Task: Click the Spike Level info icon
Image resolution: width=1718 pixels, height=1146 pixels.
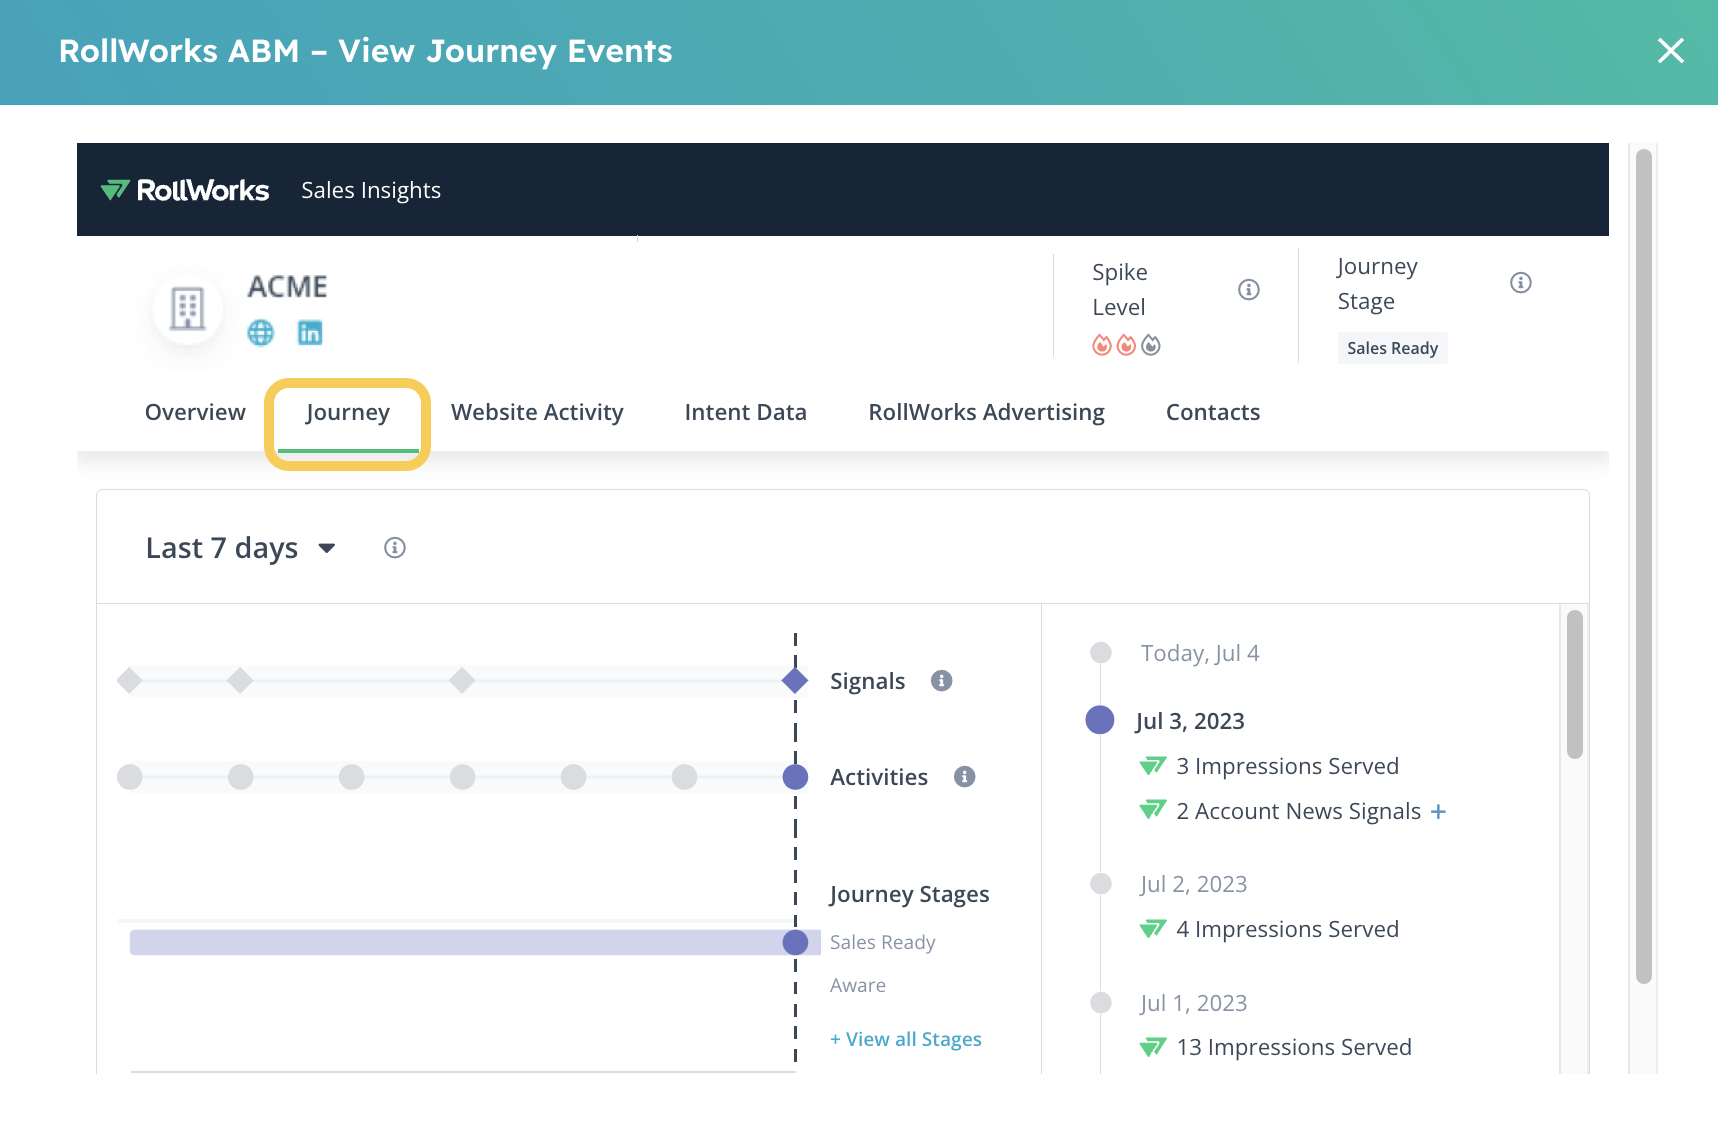Action: pos(1248,290)
